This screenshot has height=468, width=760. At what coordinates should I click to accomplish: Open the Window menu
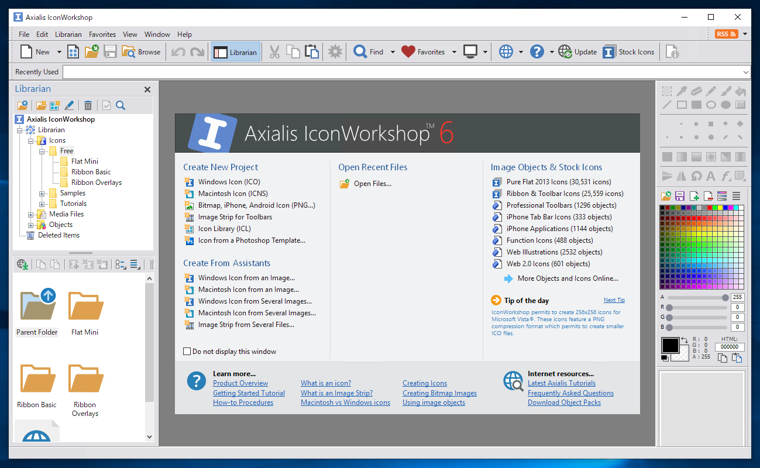157,34
